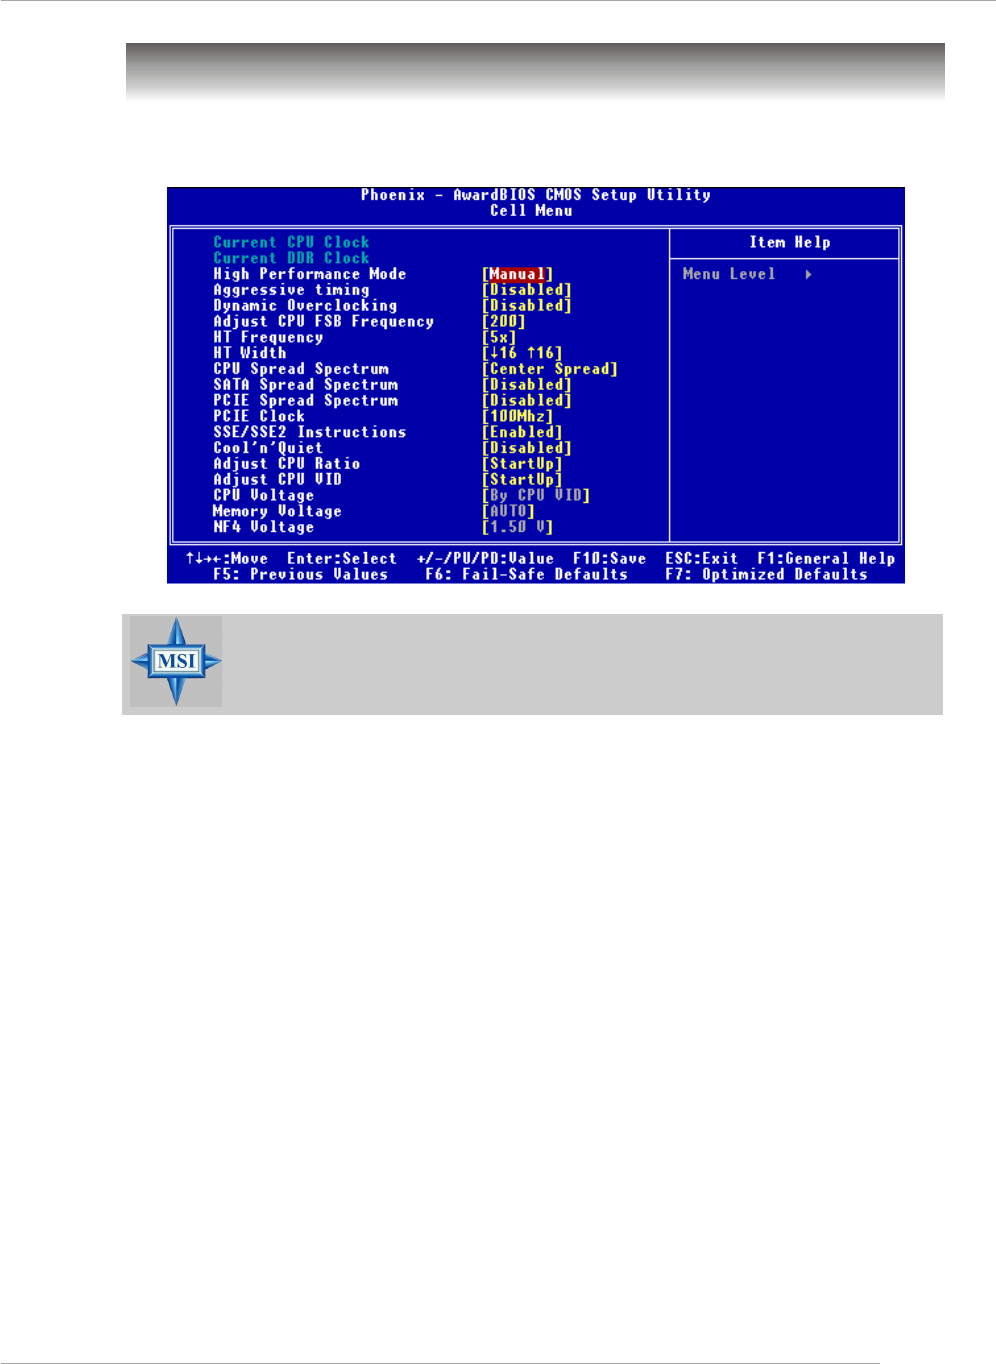Click the arrow keys Move hint
Screen dimensions: 996x1364
click(227, 559)
